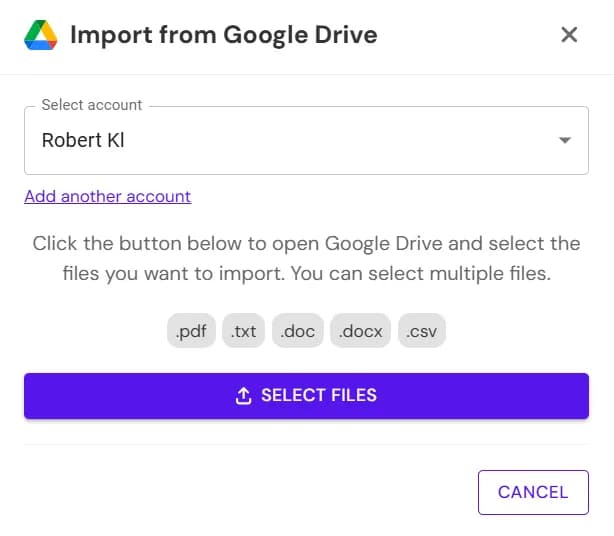
Task: Open the Select account dropdown arrow
Action: pos(565,140)
